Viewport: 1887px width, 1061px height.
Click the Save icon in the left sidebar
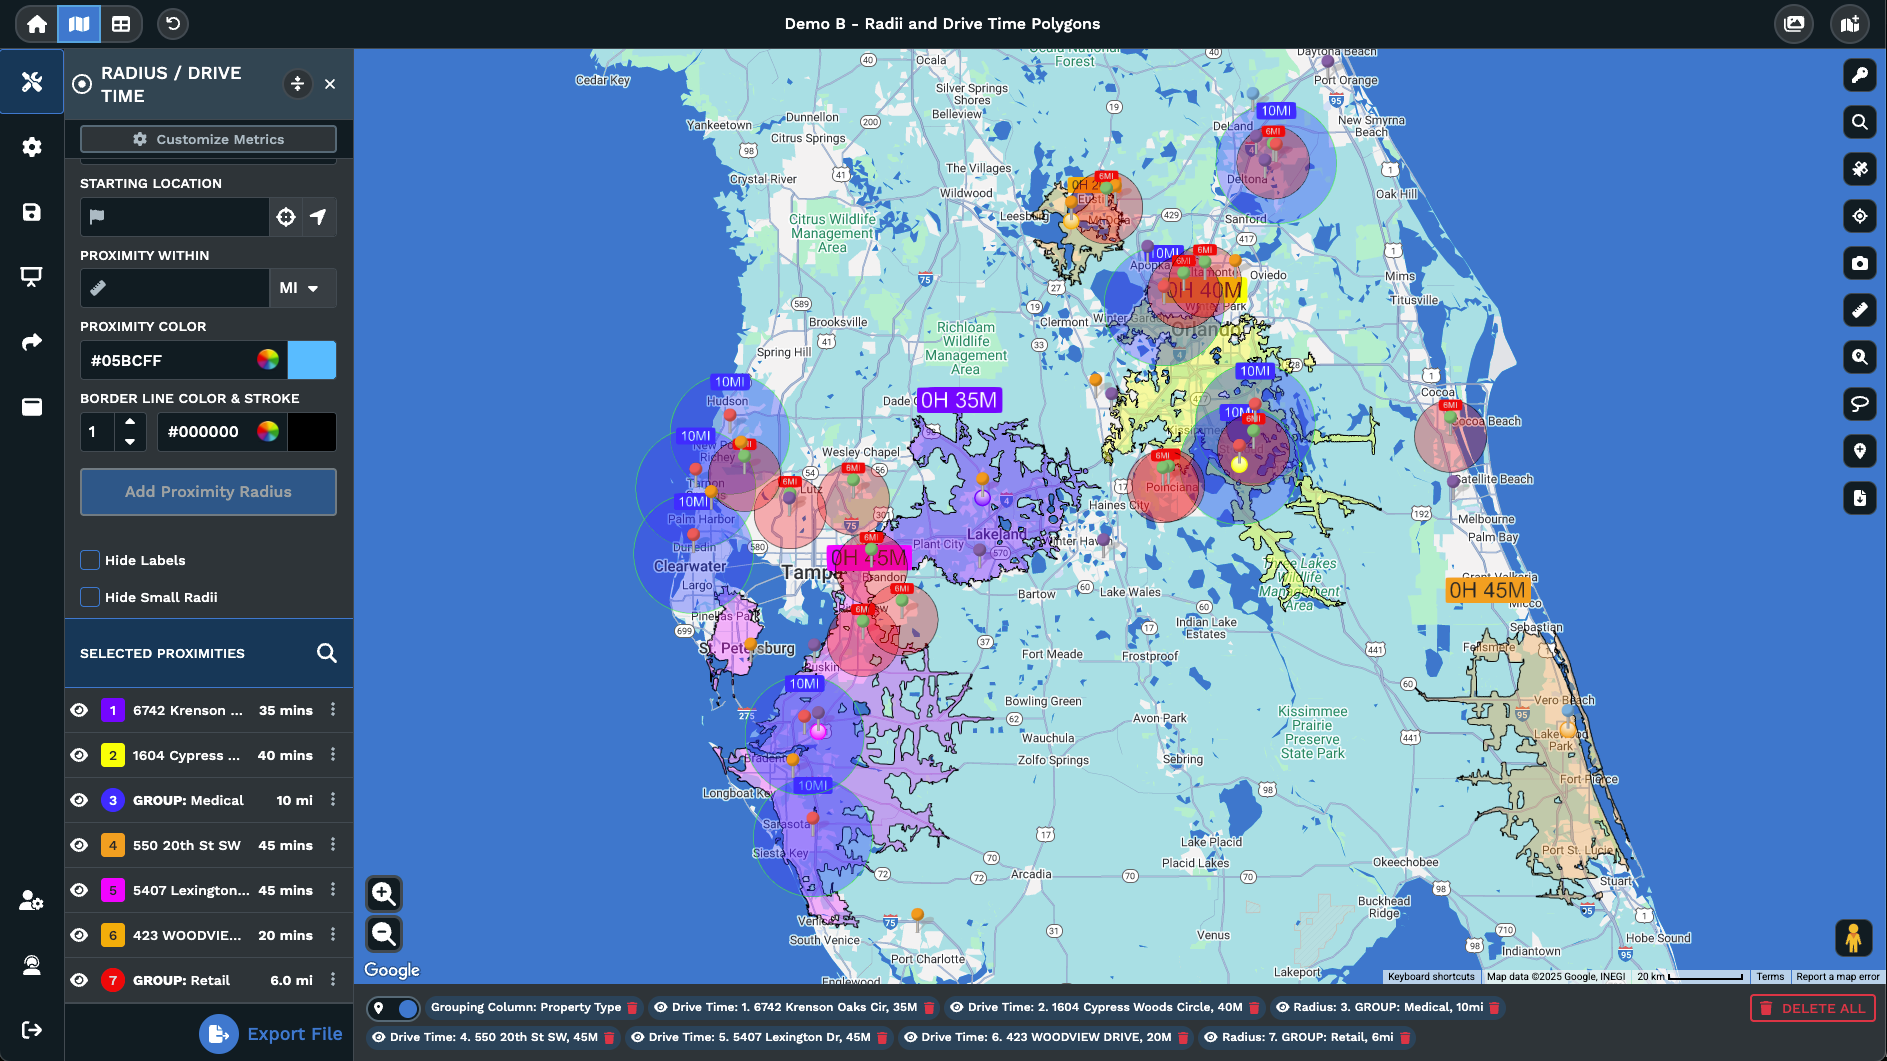[x=31, y=212]
